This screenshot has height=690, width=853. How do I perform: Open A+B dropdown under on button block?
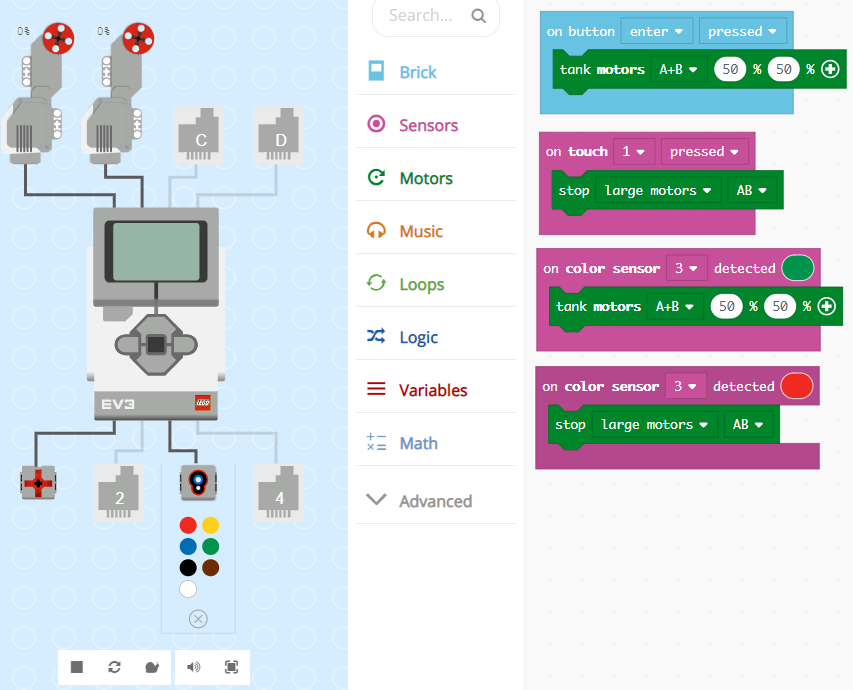click(x=678, y=69)
